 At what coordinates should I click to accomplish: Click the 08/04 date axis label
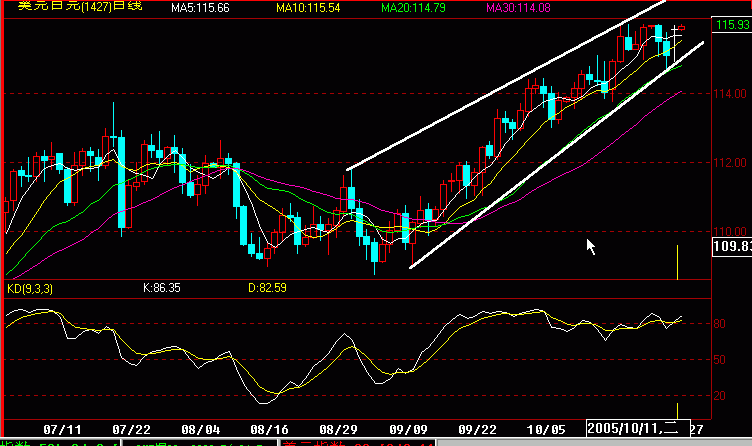200,429
